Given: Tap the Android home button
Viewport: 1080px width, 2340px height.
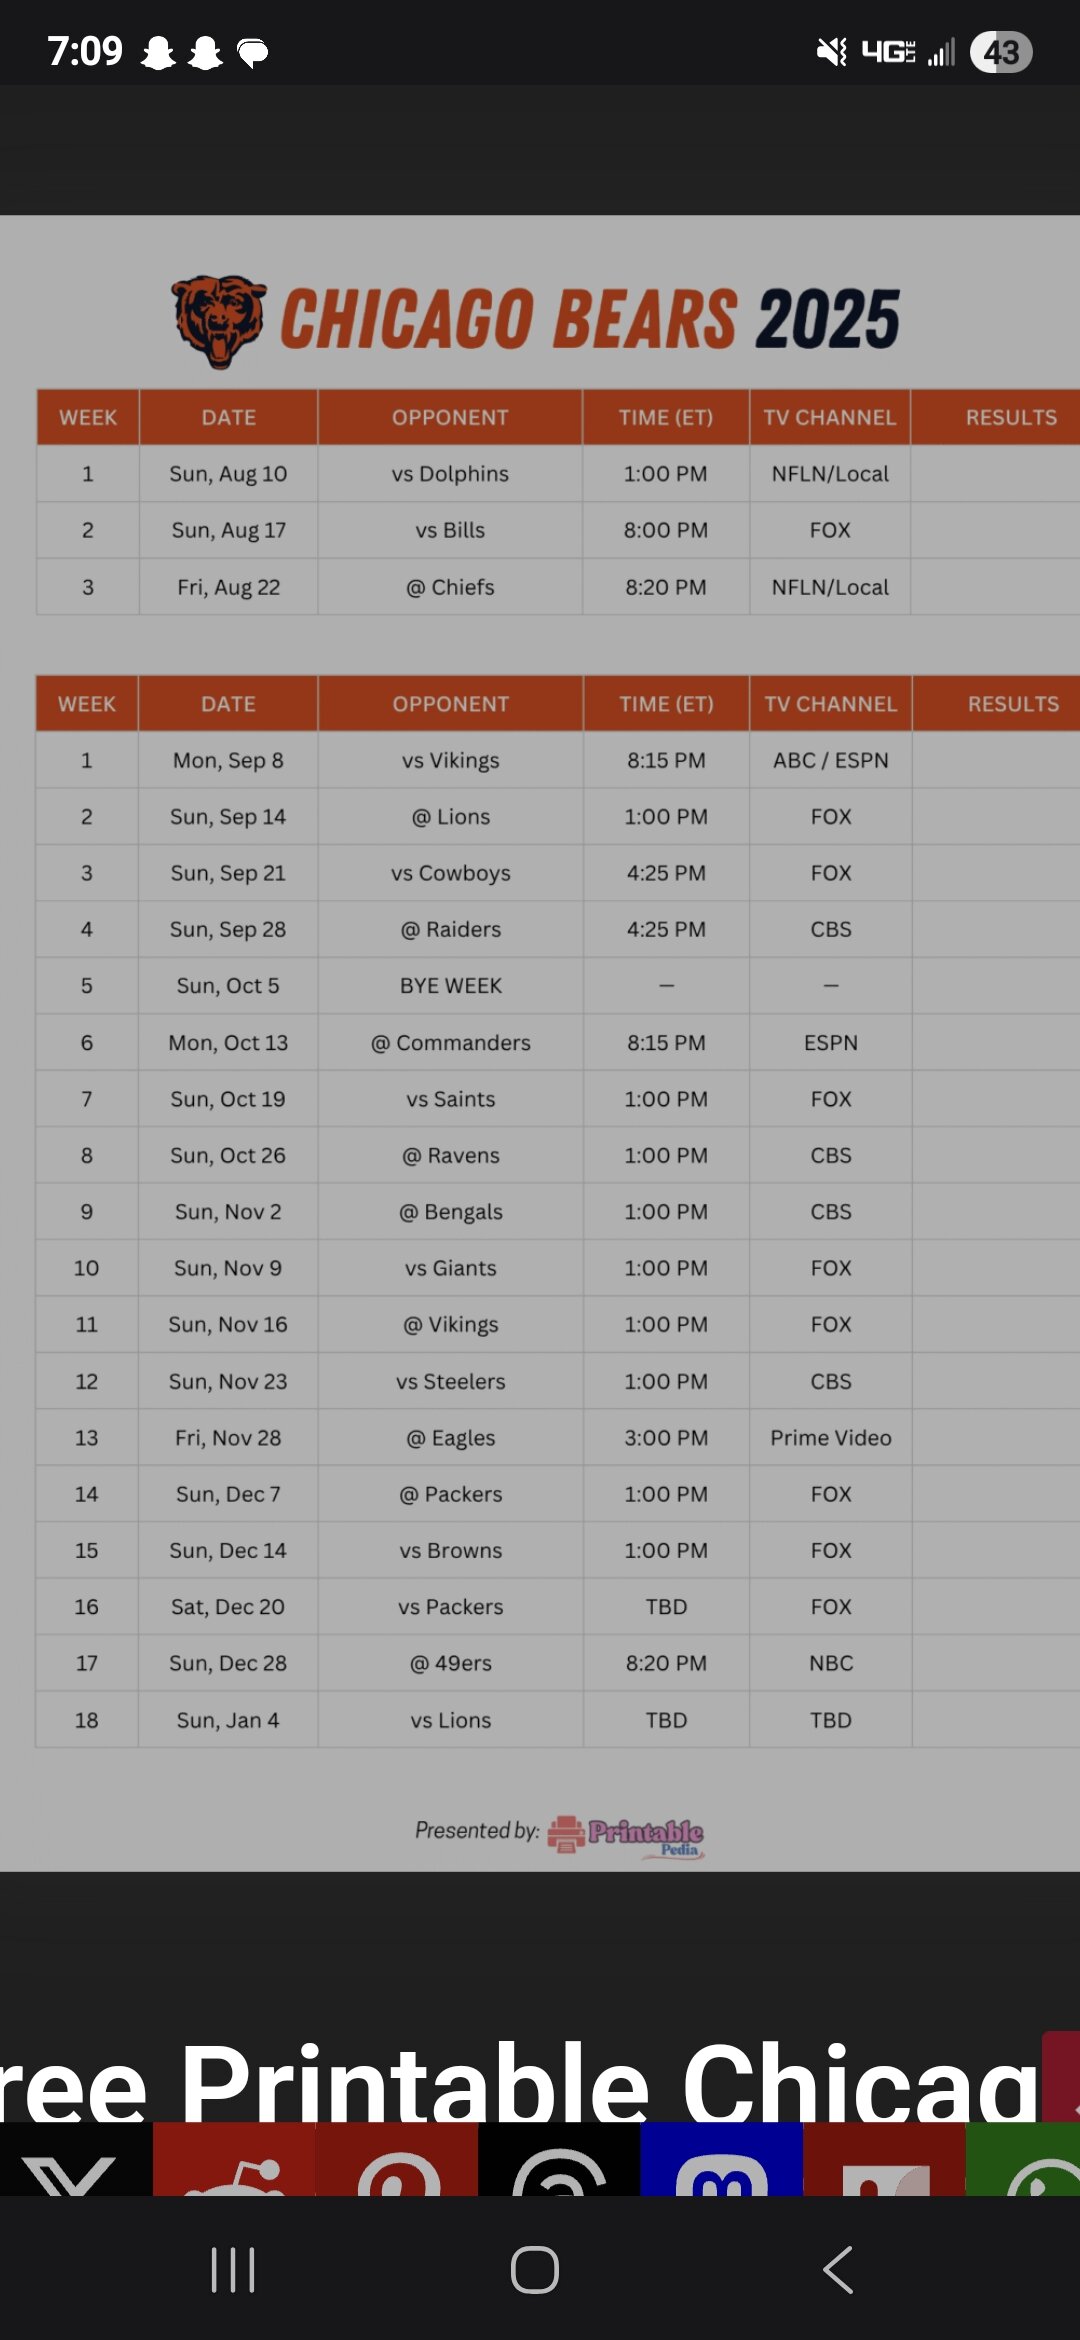Looking at the screenshot, I should tap(535, 2269).
